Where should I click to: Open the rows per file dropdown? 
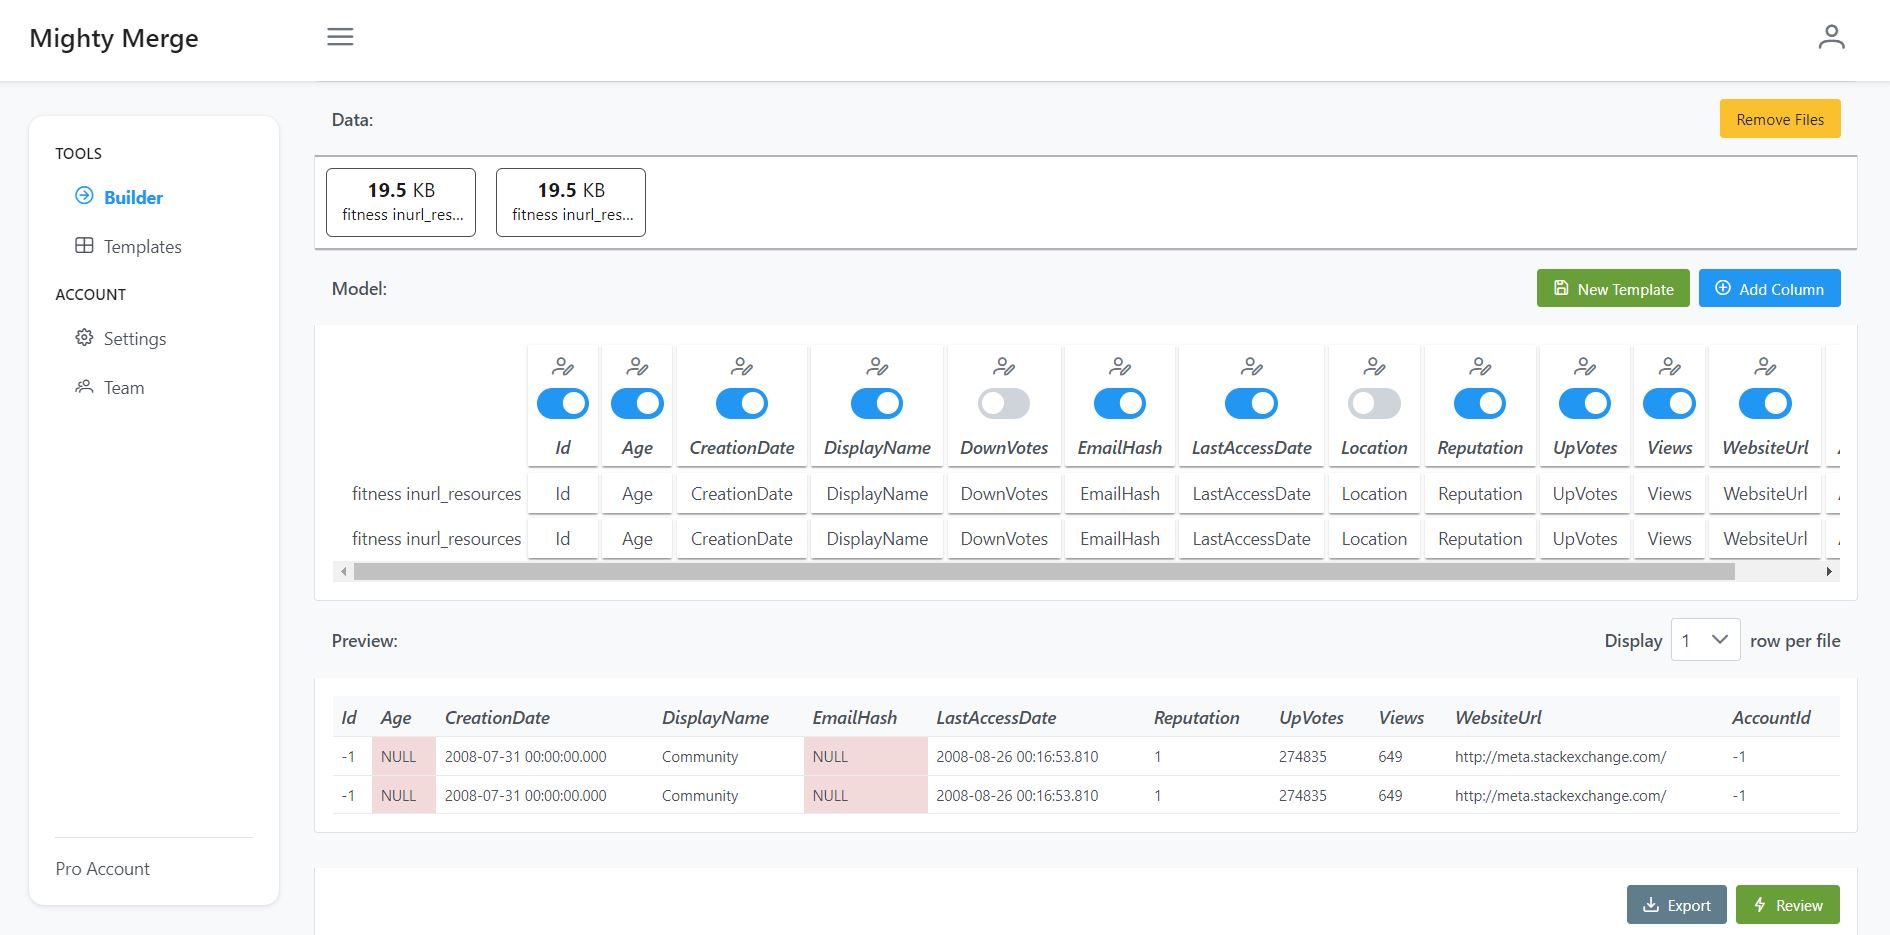(1705, 640)
